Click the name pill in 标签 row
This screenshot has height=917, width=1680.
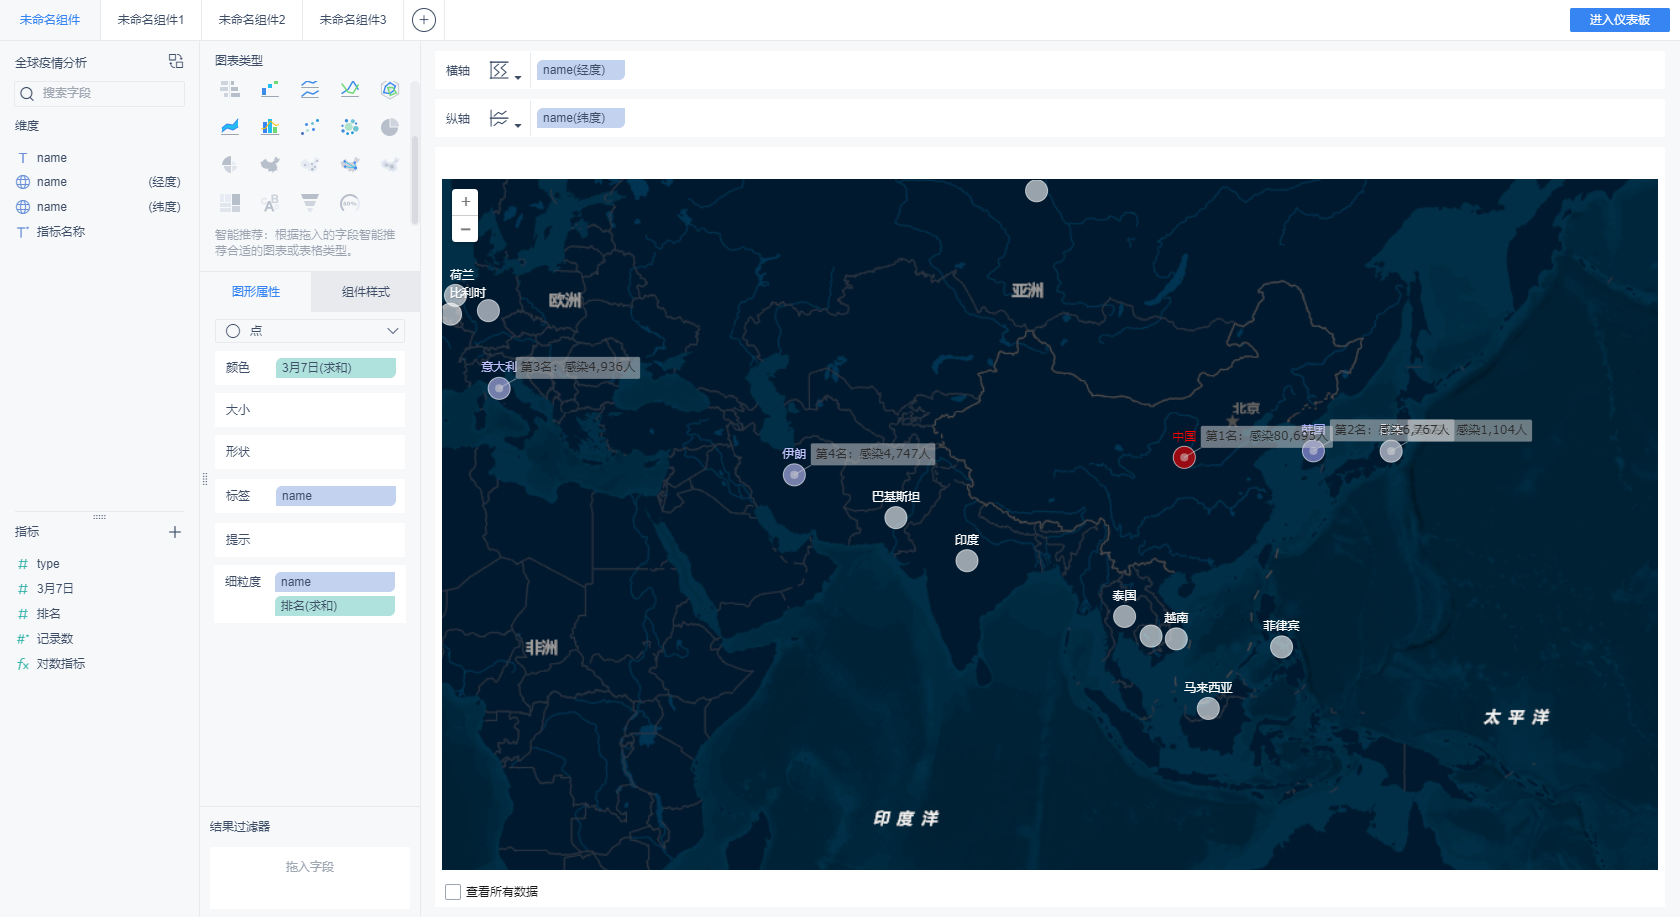click(336, 496)
